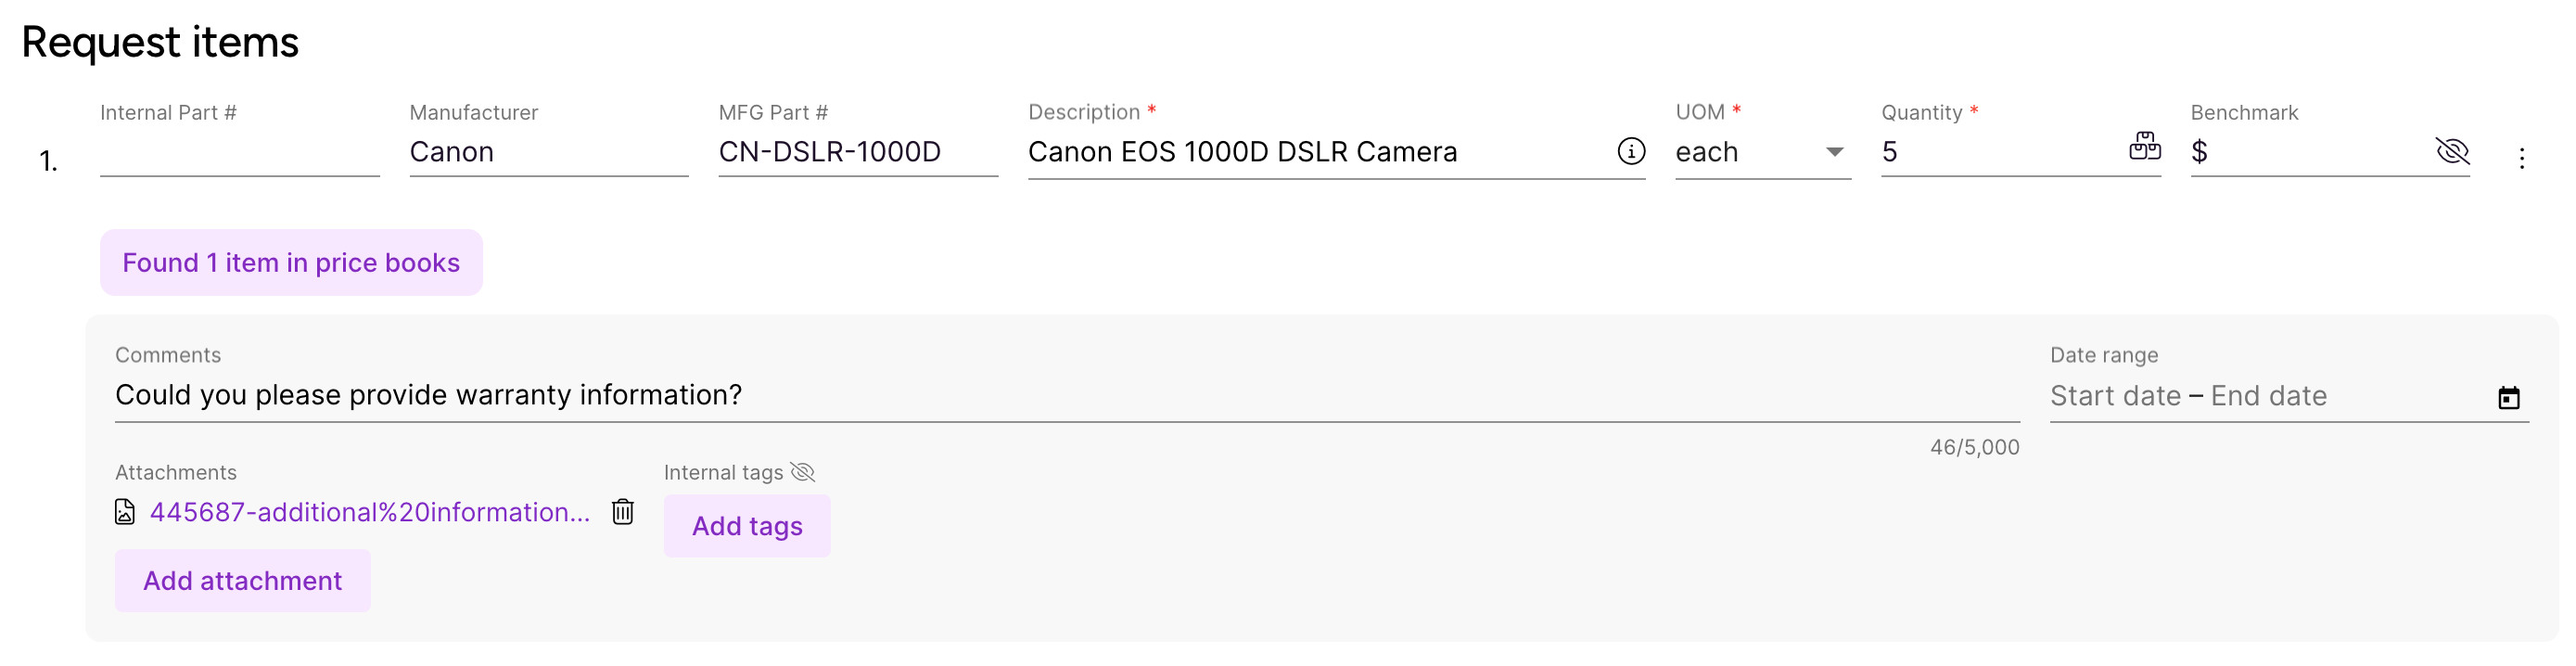Open the UOM 'each' combo box
Screen dimensions: 2576x666
coord(1763,152)
